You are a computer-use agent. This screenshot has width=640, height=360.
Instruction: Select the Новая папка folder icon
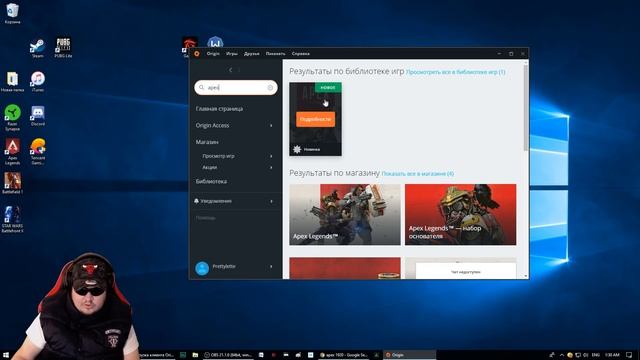point(12,82)
